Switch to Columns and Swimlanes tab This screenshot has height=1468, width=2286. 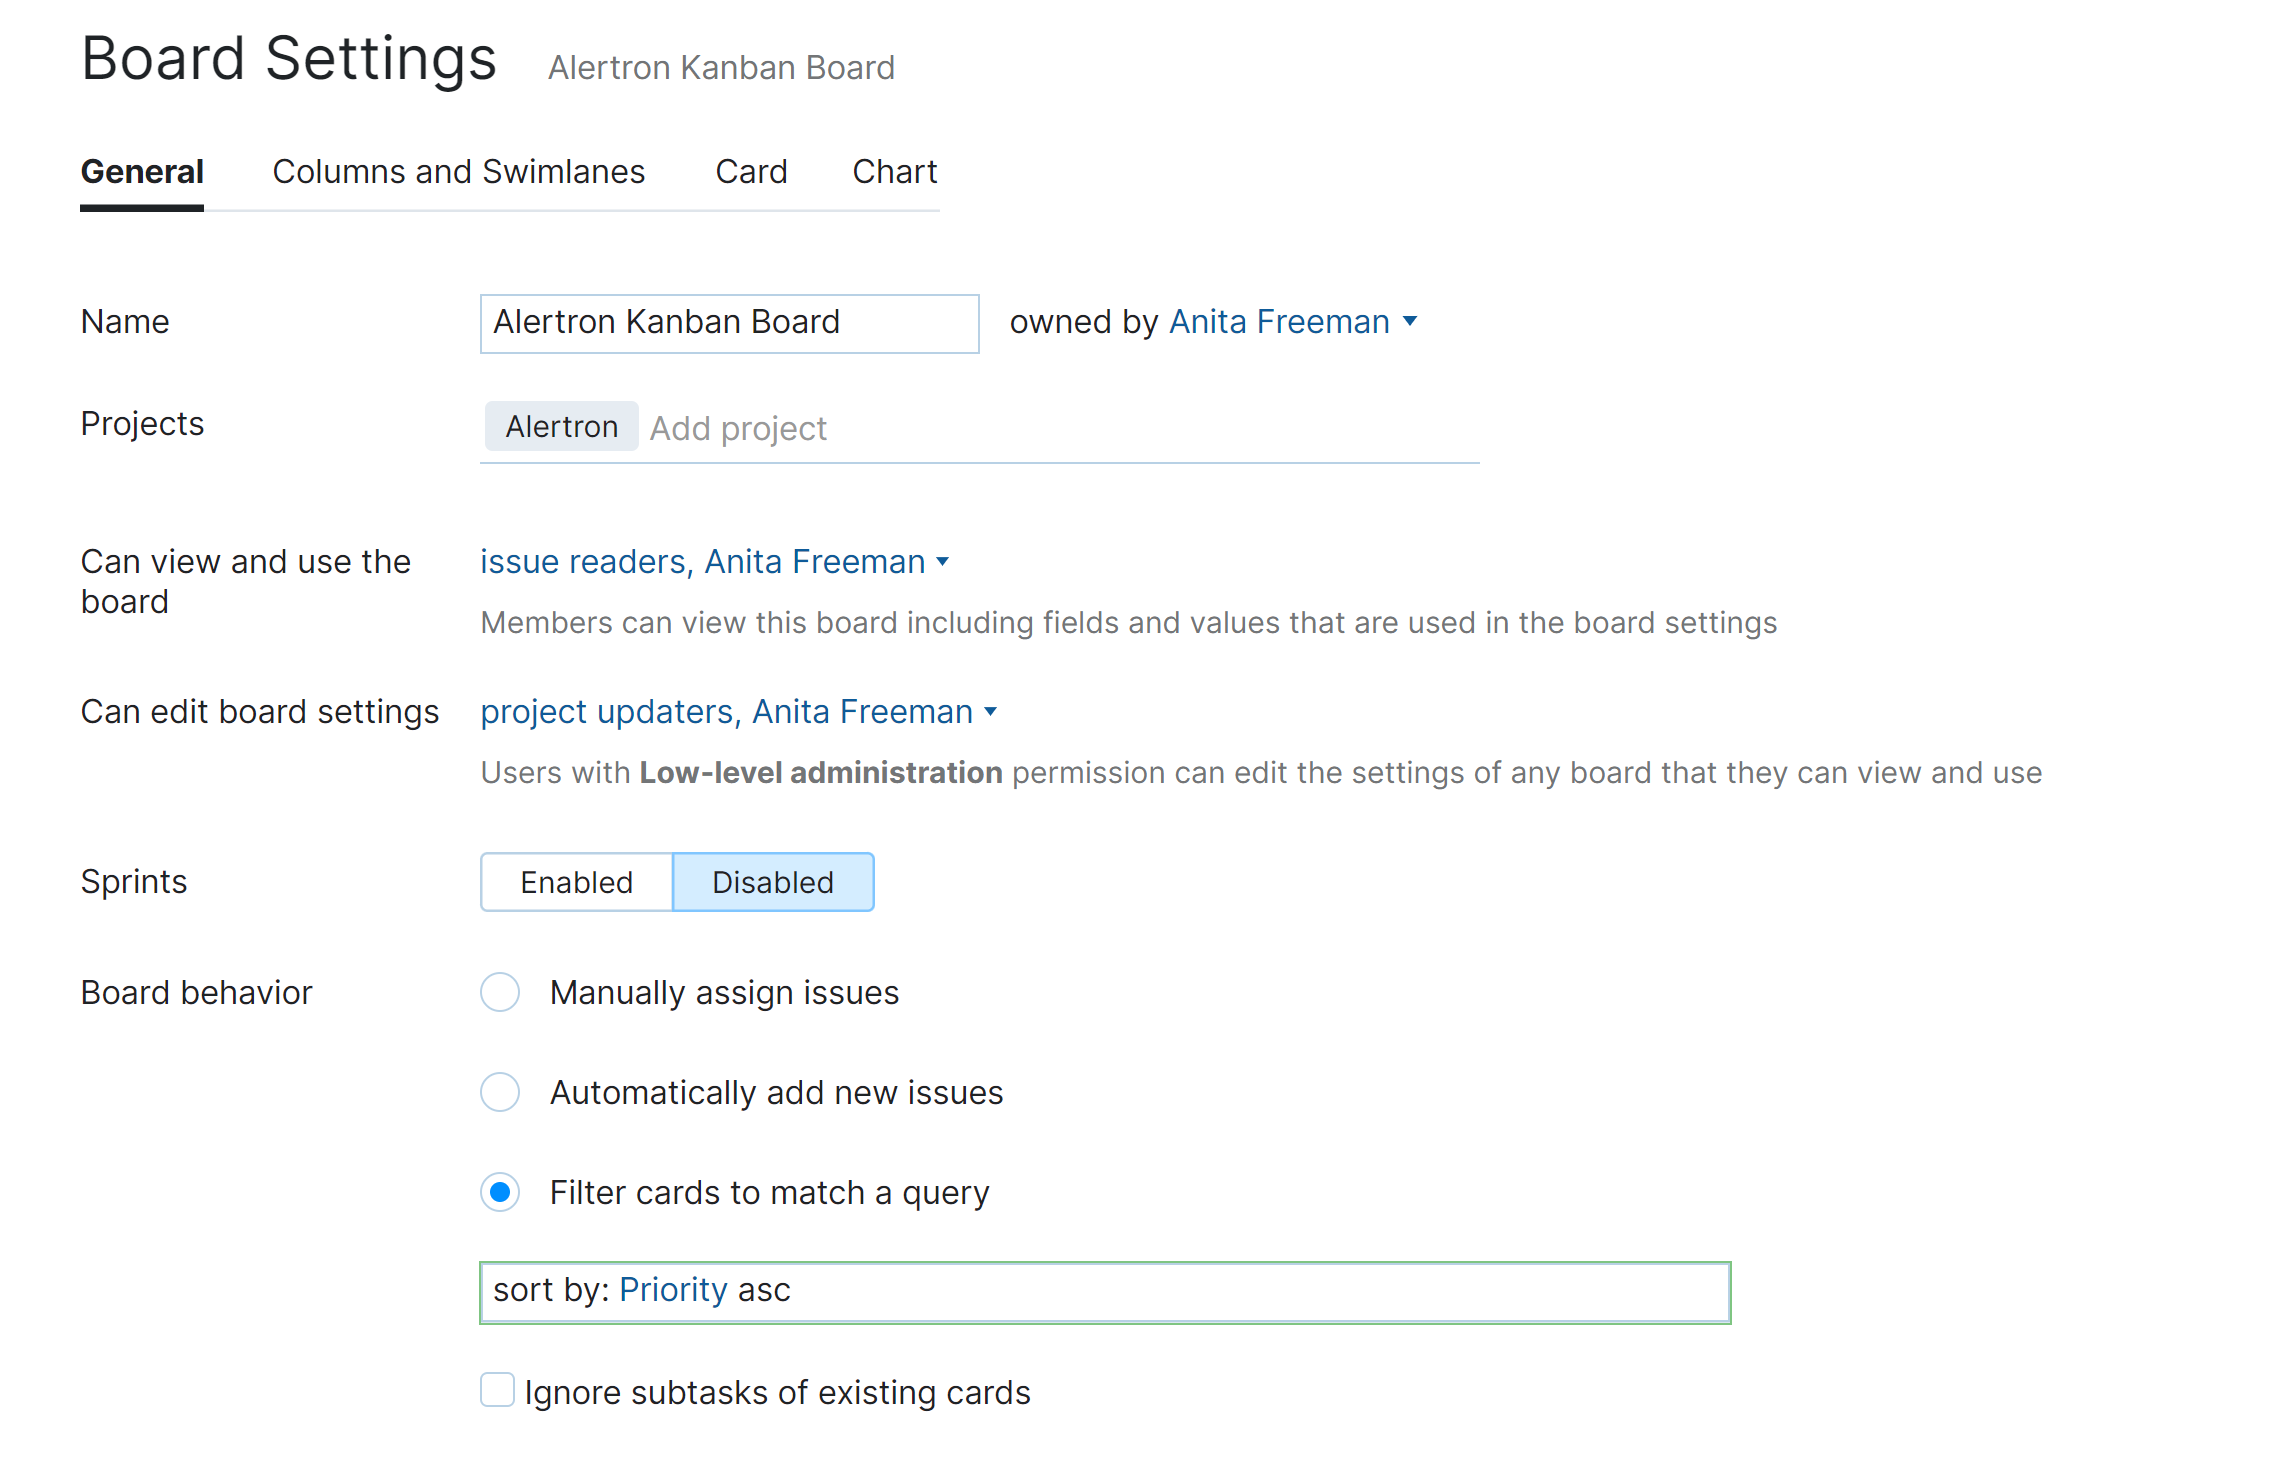458,172
